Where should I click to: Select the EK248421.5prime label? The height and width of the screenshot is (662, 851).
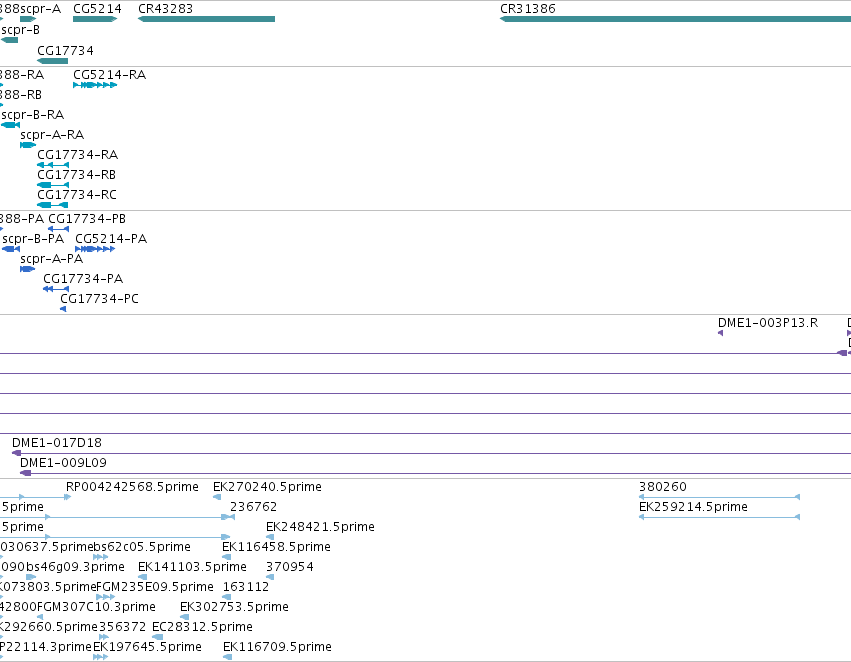(x=320, y=527)
